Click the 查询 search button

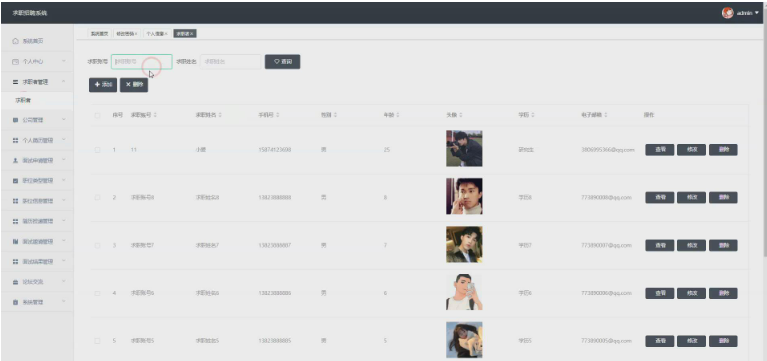point(282,62)
